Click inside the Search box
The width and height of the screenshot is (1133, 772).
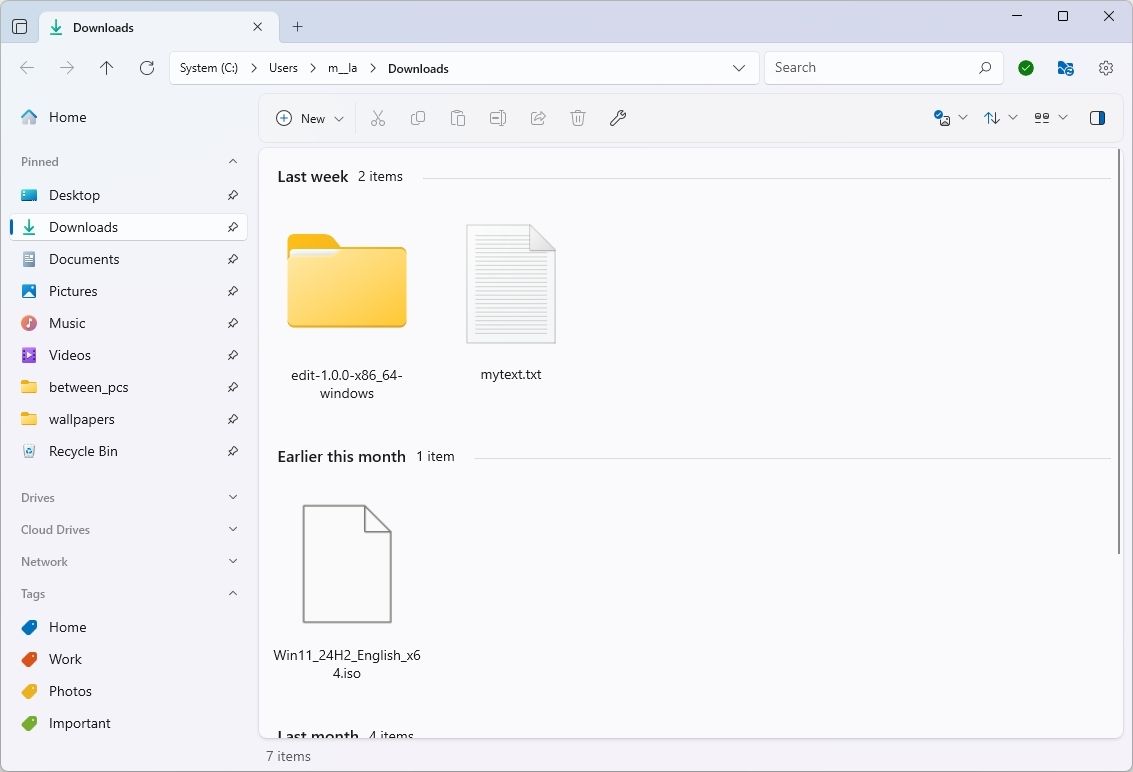coord(870,67)
